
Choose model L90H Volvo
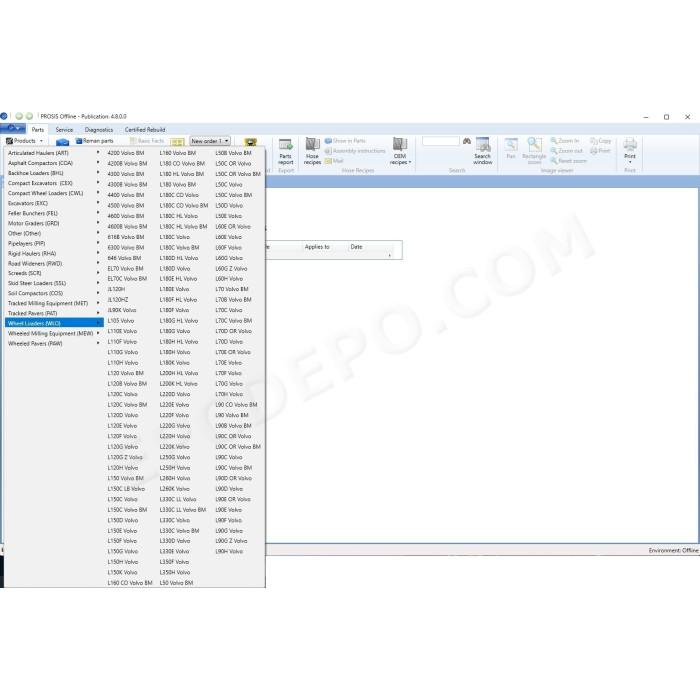point(229,551)
